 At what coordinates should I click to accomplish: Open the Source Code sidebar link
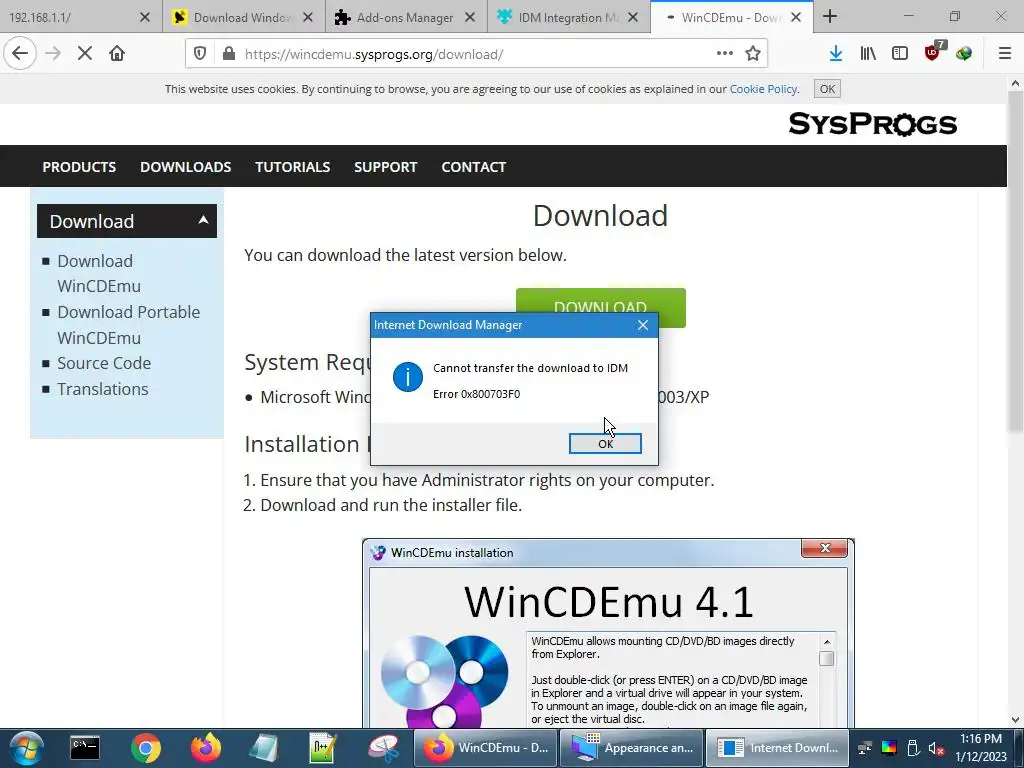tap(104, 363)
